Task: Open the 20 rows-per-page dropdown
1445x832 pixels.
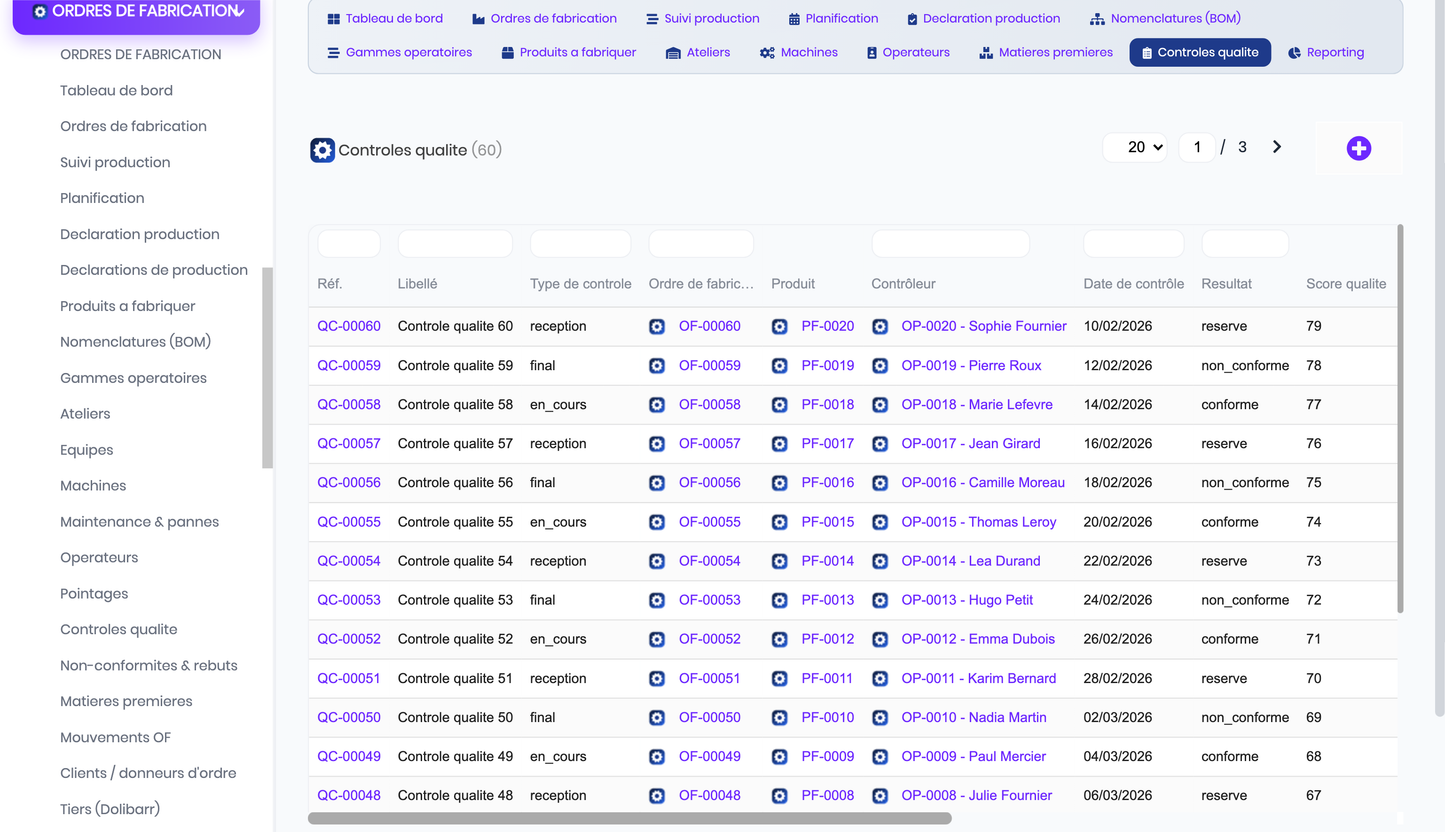Action: coord(1135,147)
